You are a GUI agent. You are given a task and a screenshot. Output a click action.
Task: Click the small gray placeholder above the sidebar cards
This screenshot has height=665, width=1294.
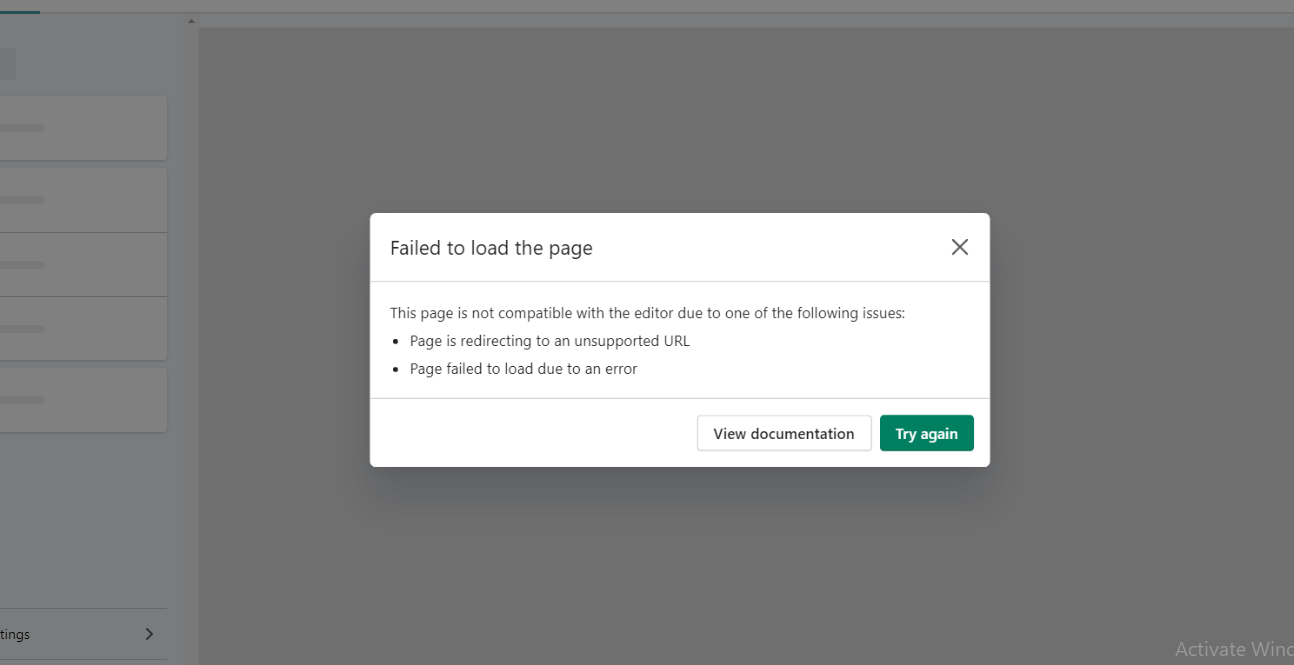(7, 65)
